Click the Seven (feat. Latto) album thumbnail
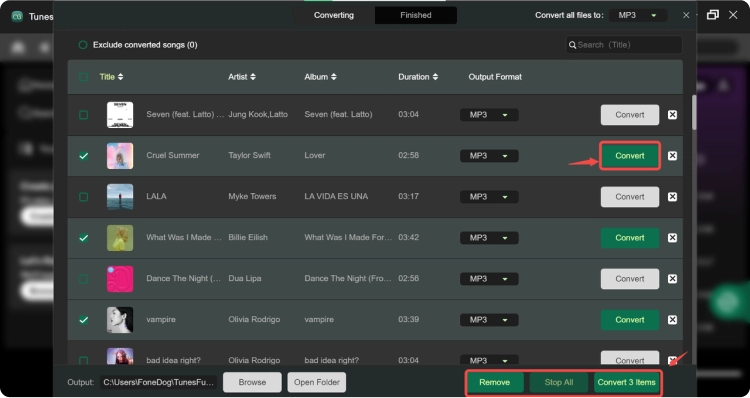The height and width of the screenshot is (398, 750). point(120,115)
